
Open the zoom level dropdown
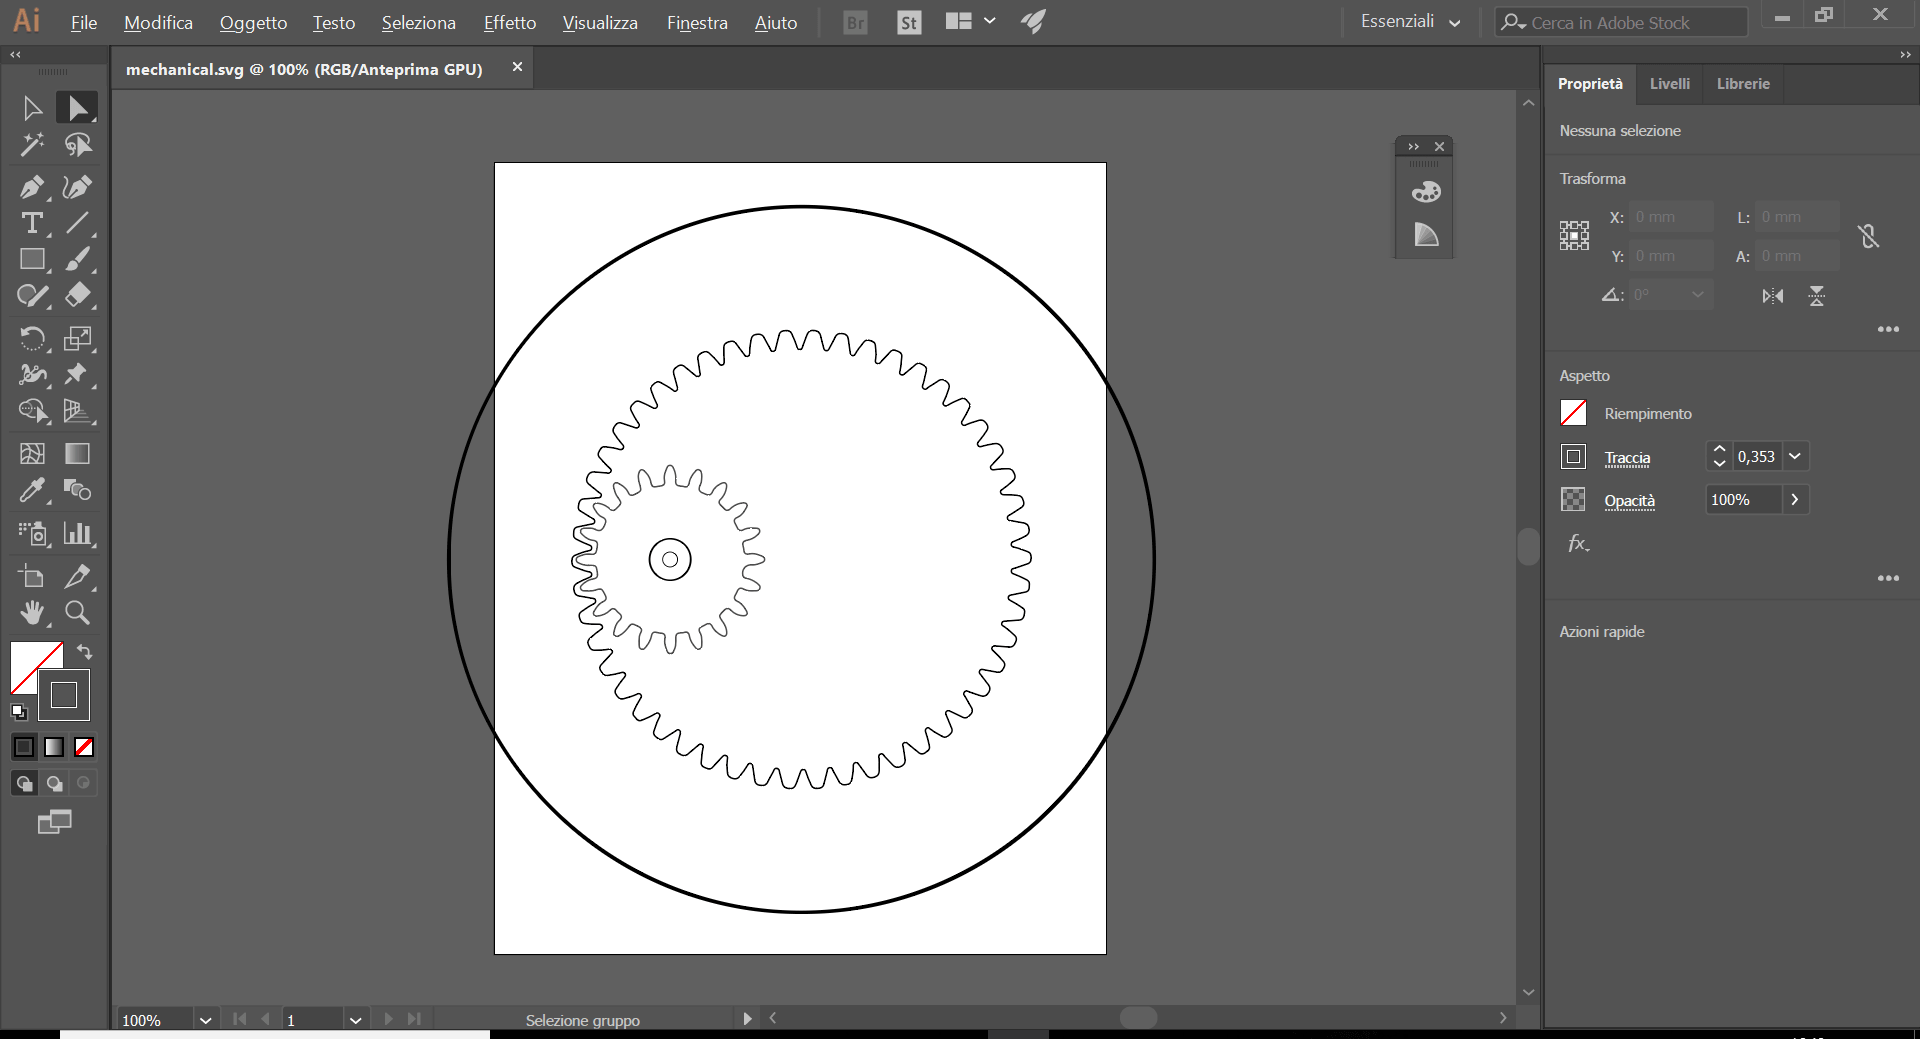[205, 1020]
